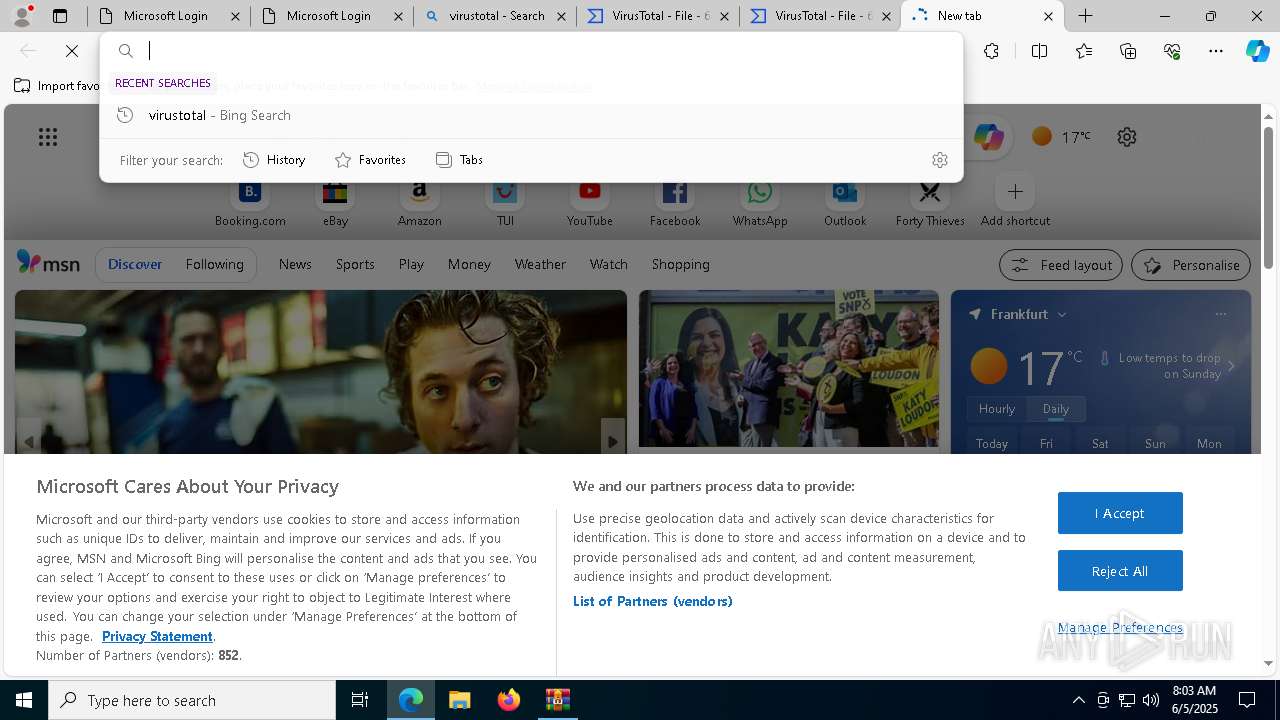
Task: Stop loading the page
Action: (x=72, y=51)
